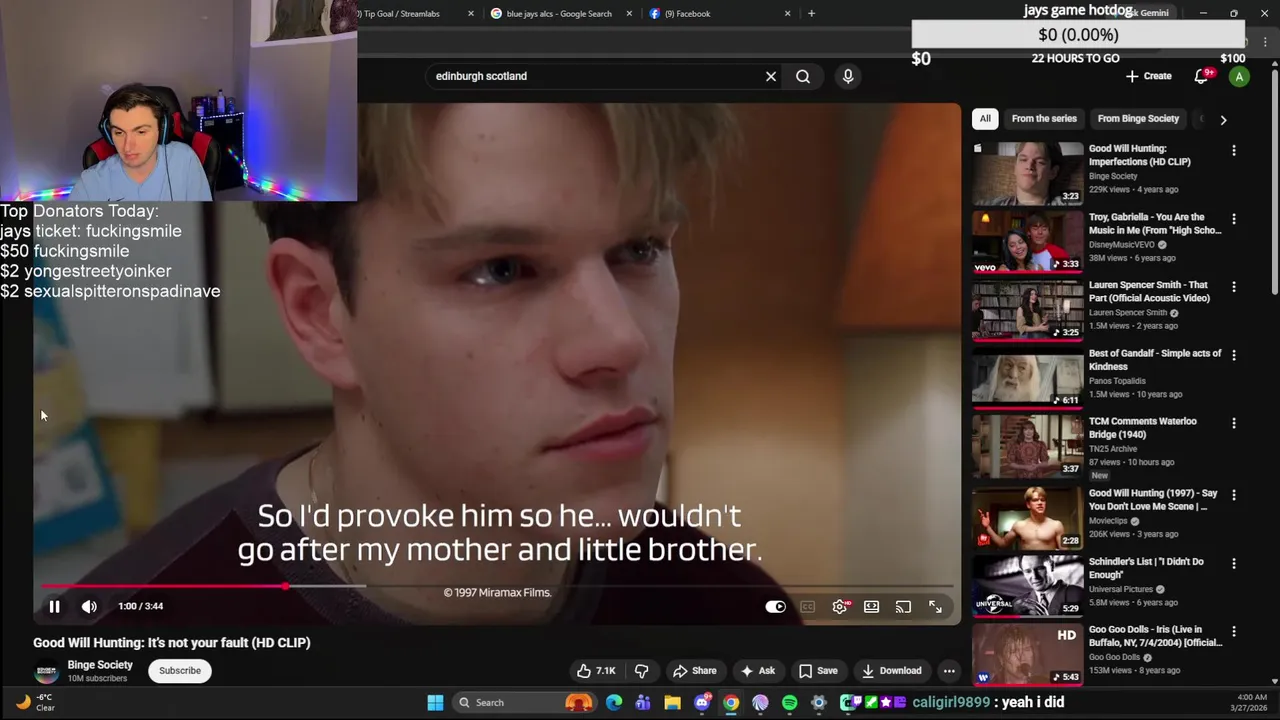Open the Binge Society channel avatar
This screenshot has height=720, width=1280.
pos(46,671)
